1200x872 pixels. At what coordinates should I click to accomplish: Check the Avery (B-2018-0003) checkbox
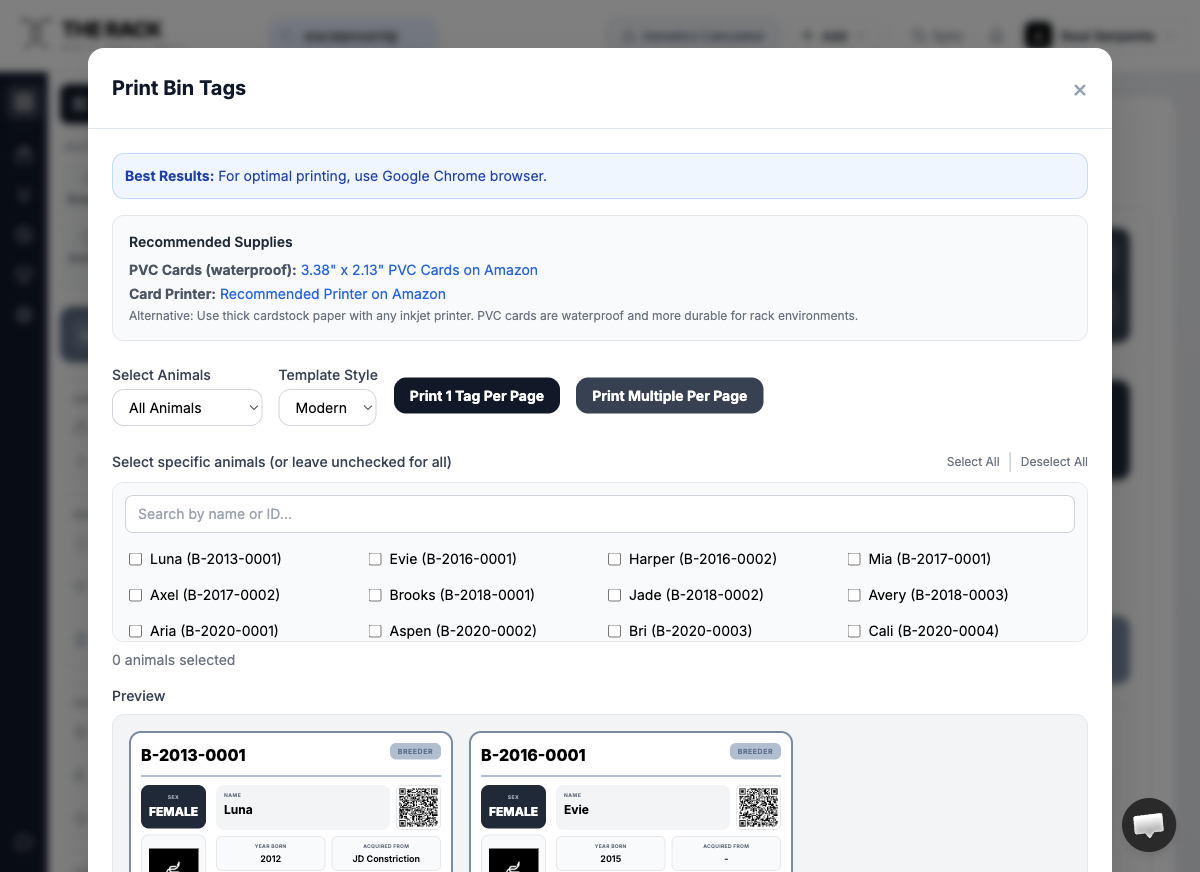pyautogui.click(x=855, y=595)
